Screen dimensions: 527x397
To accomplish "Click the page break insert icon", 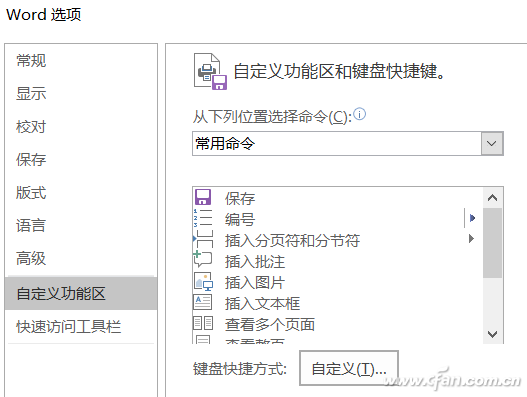I will [x=203, y=239].
